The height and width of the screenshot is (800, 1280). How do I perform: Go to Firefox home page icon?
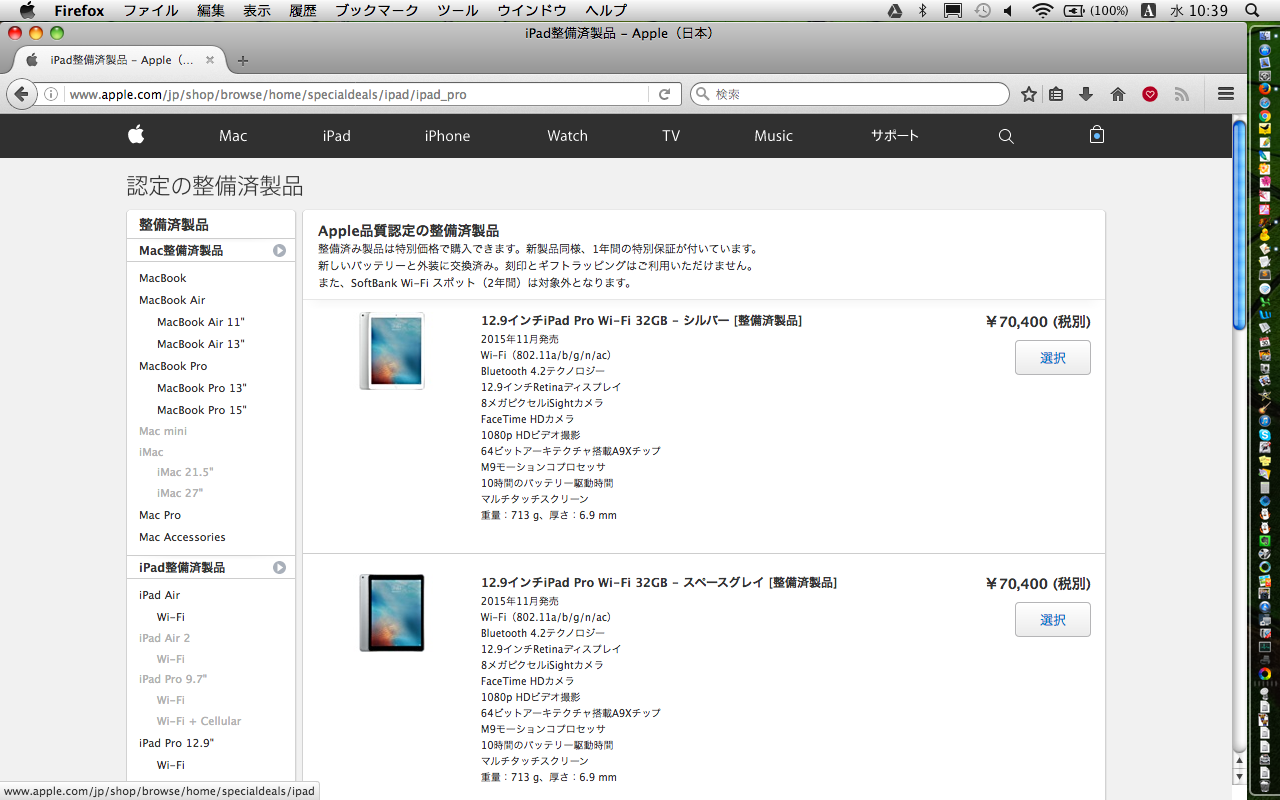click(1118, 94)
